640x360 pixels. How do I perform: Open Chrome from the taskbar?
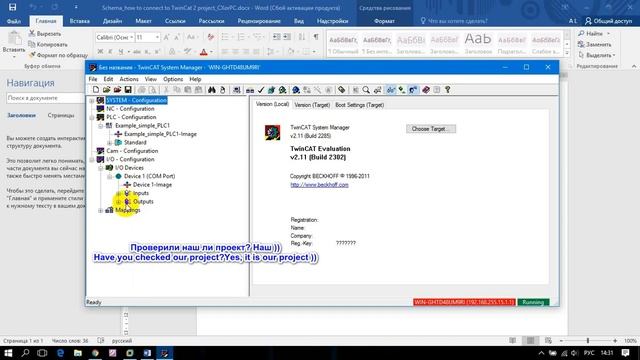click(95, 353)
